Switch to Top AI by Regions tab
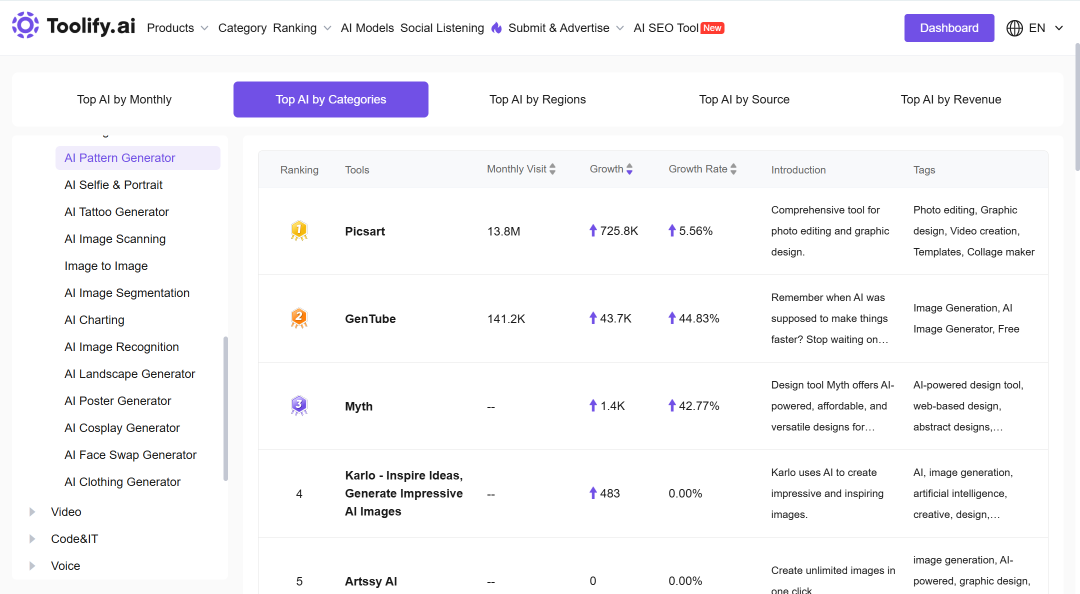The image size is (1080, 594). [537, 99]
